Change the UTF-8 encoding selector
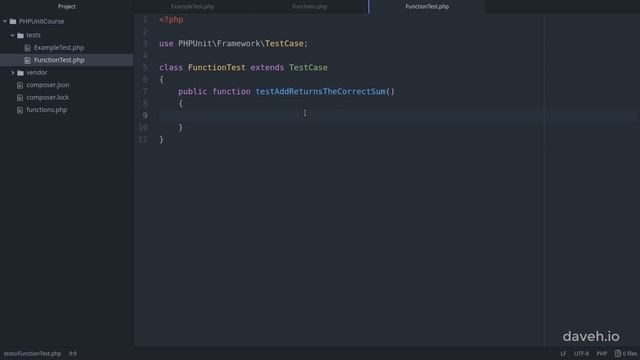The image size is (640, 360). (581, 353)
